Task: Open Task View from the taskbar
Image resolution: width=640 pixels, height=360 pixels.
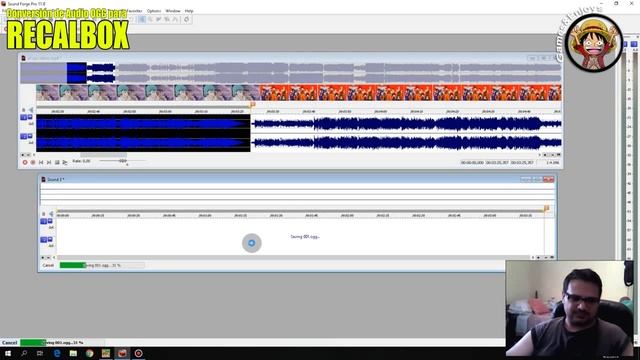Action: click(x=40, y=353)
